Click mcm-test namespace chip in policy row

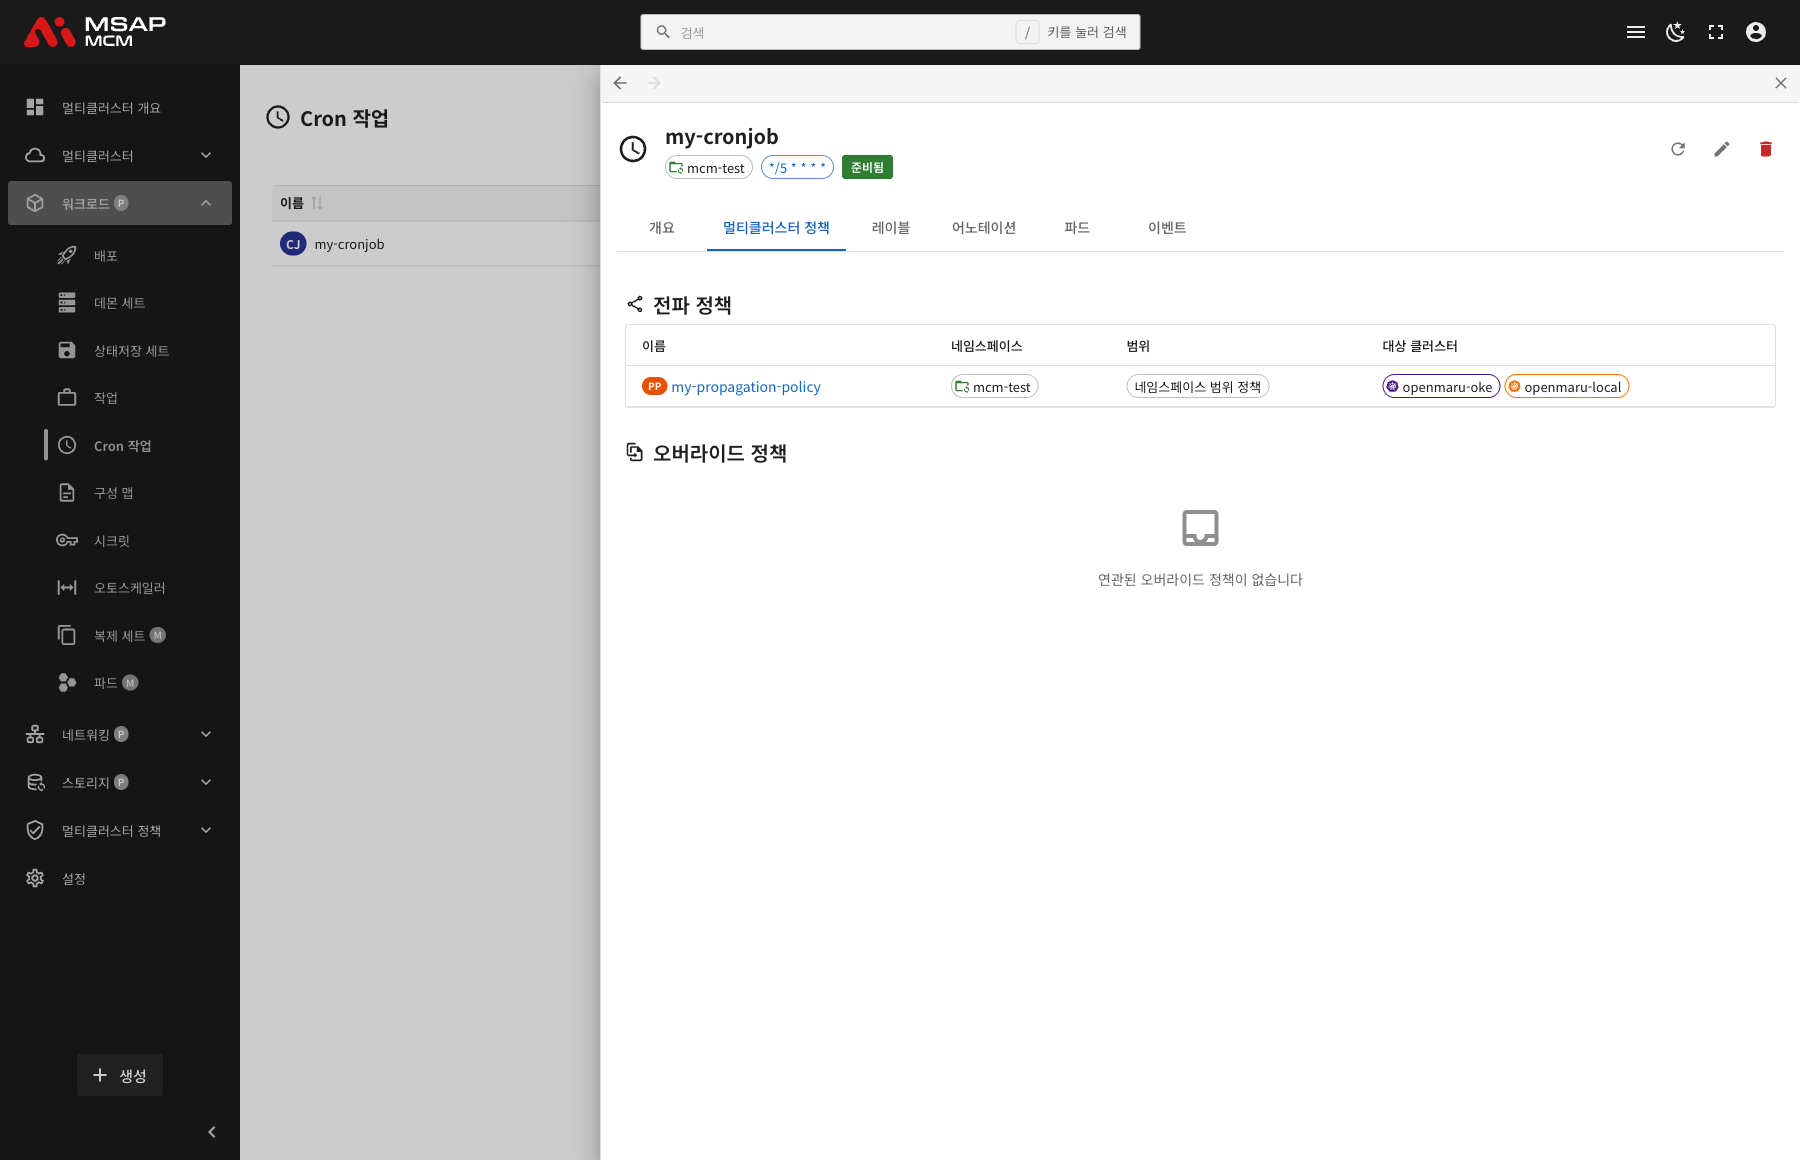[995, 387]
